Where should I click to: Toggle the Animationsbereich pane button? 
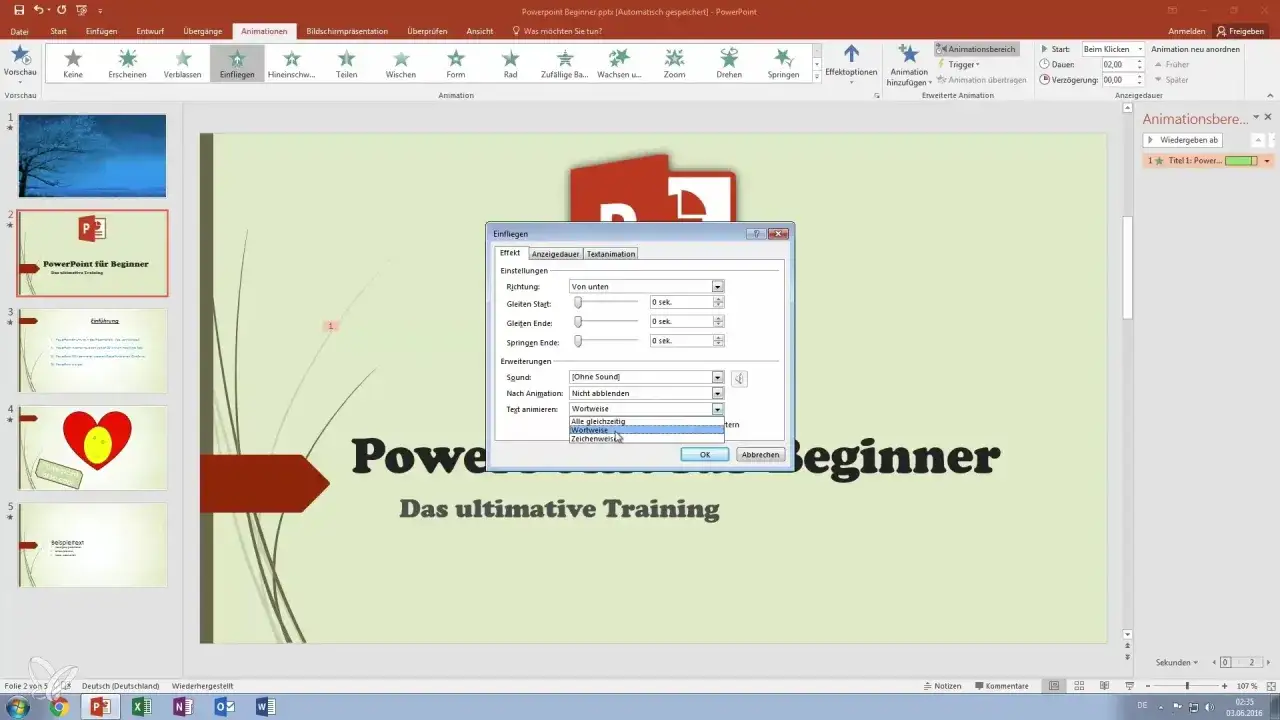[x=976, y=48]
